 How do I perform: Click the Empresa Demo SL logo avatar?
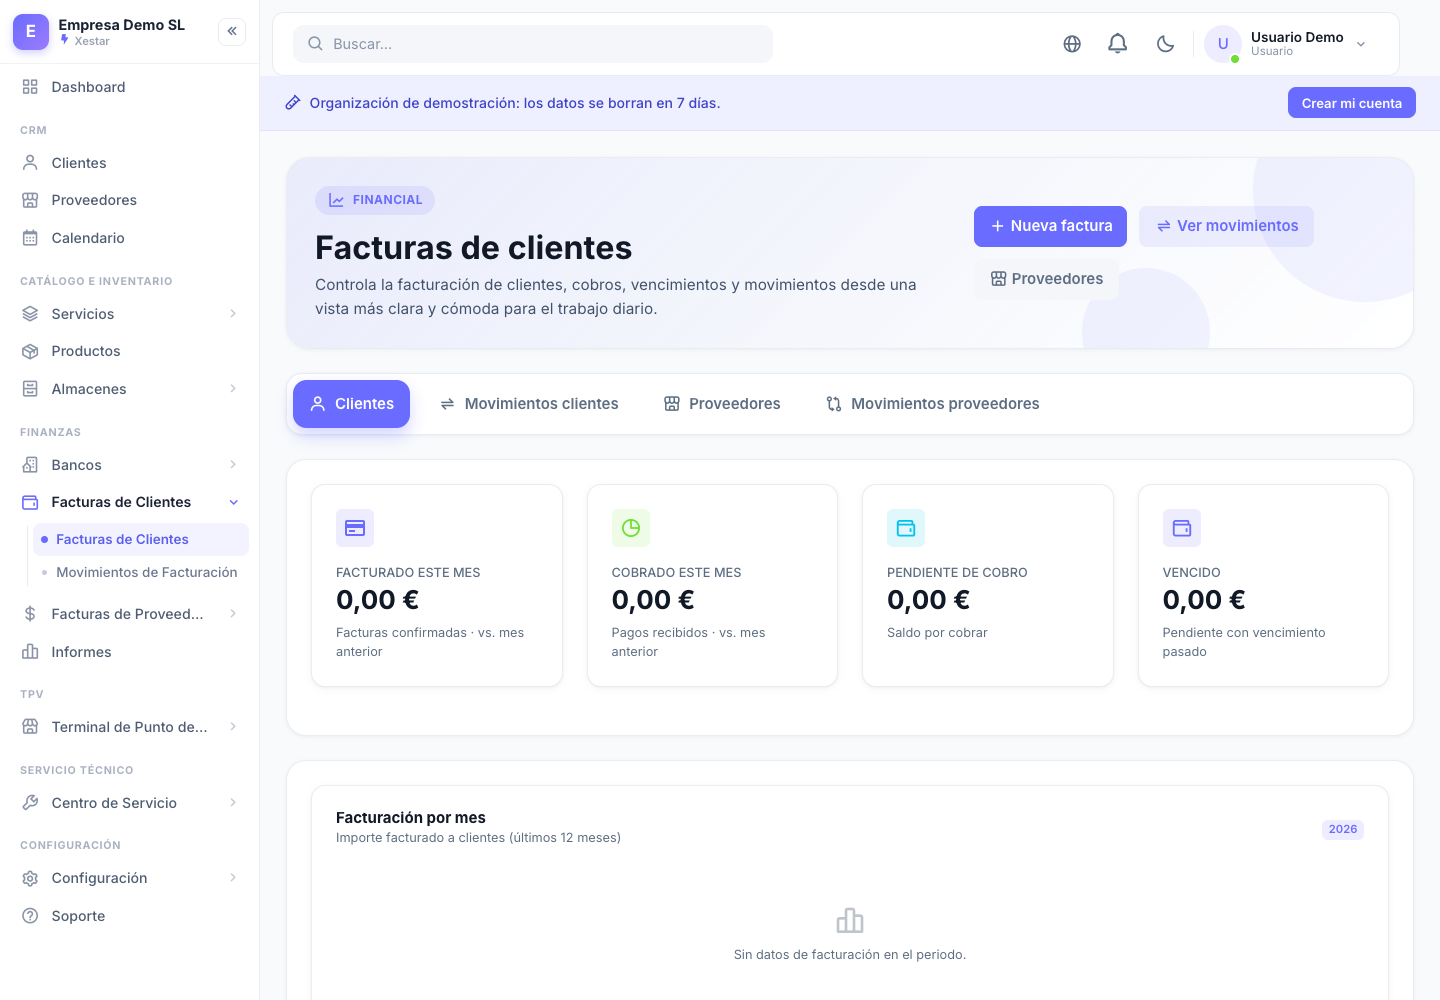(30, 32)
